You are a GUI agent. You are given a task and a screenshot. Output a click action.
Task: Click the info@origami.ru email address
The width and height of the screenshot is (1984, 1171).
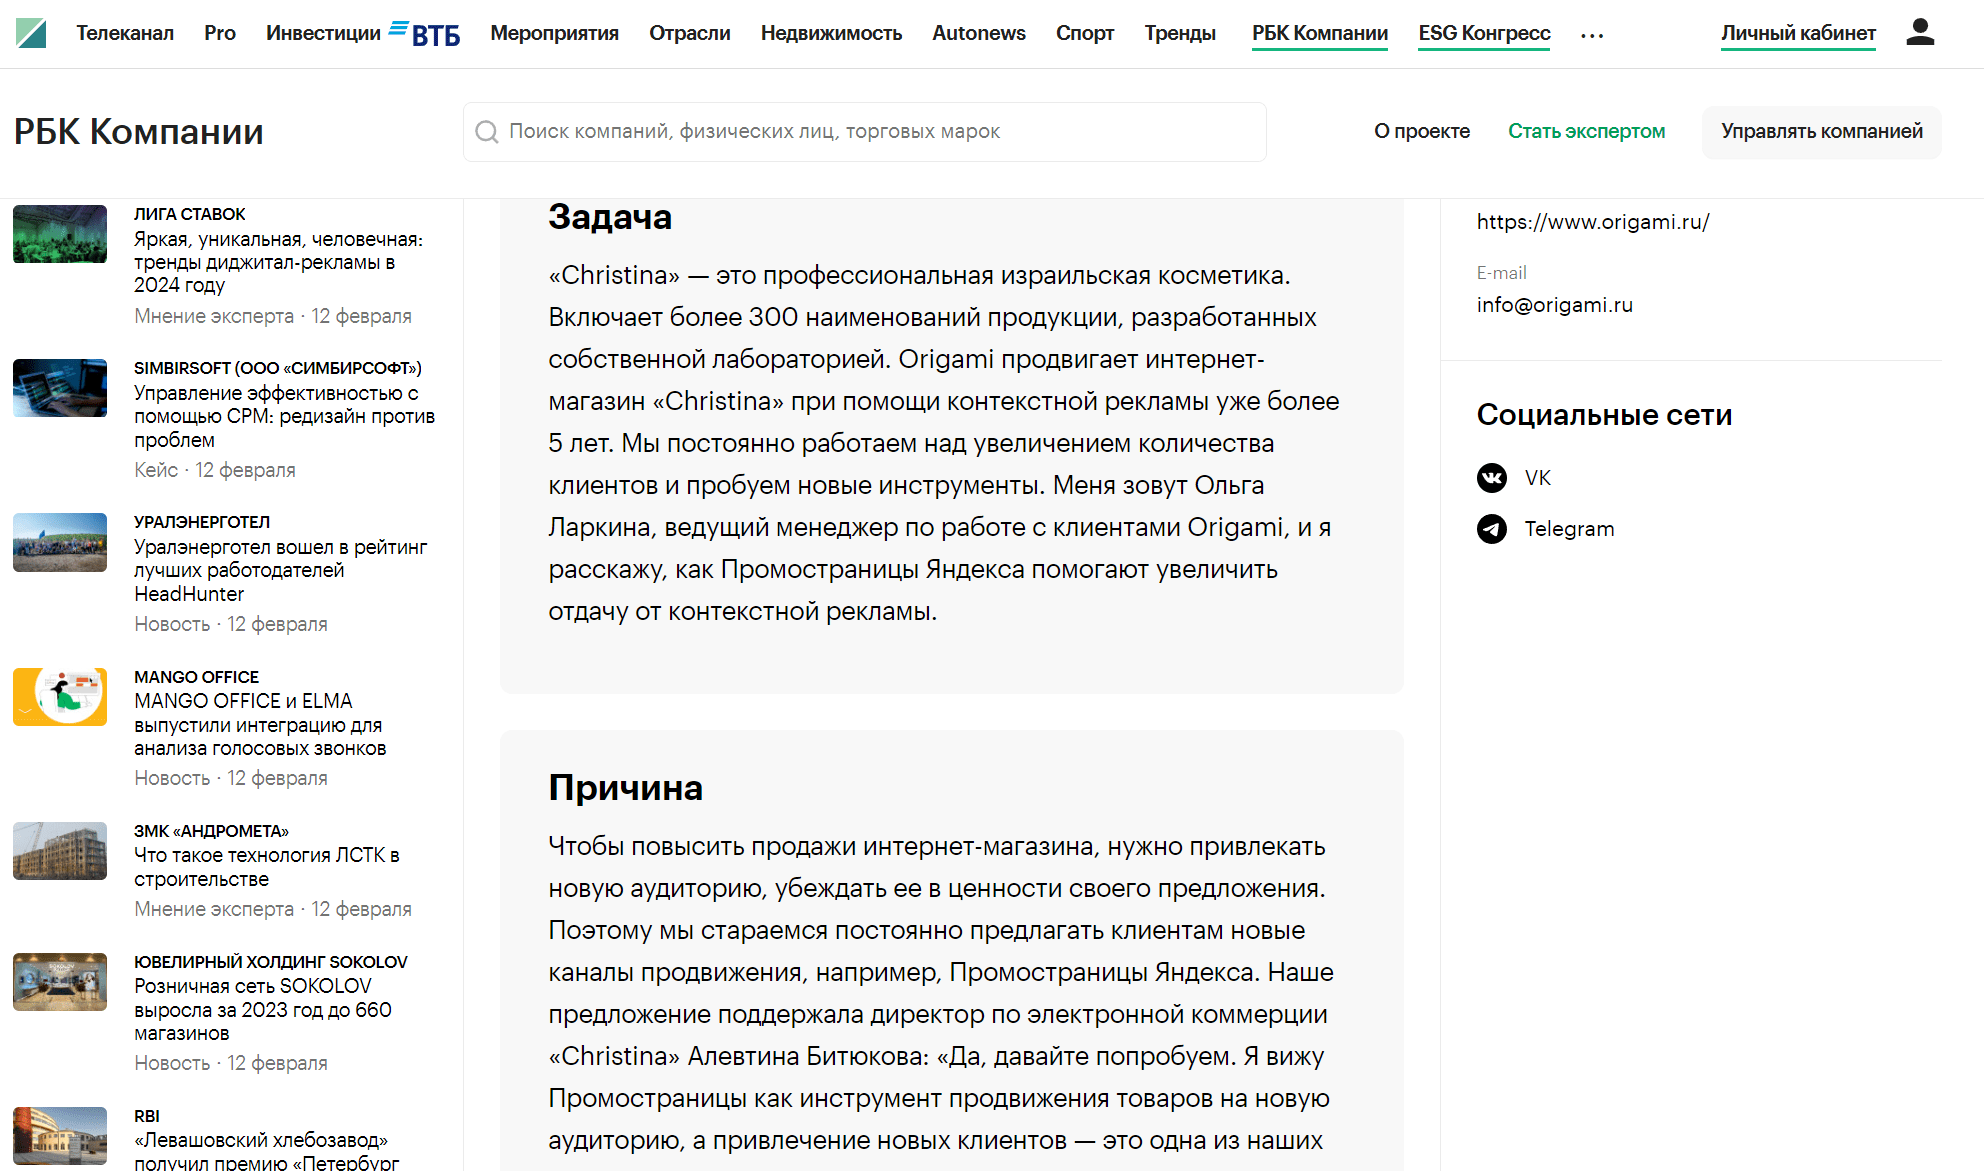[1555, 305]
